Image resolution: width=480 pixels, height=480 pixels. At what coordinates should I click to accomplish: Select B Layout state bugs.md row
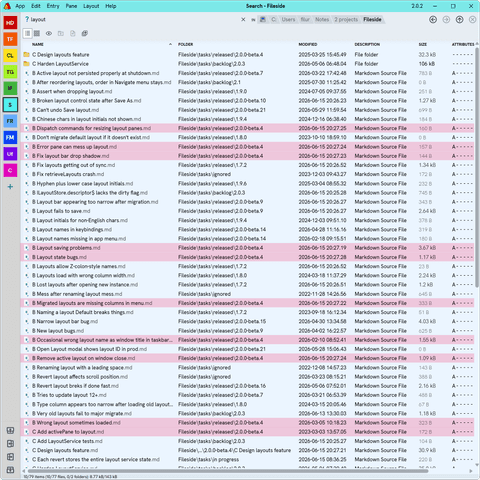pos(248,257)
